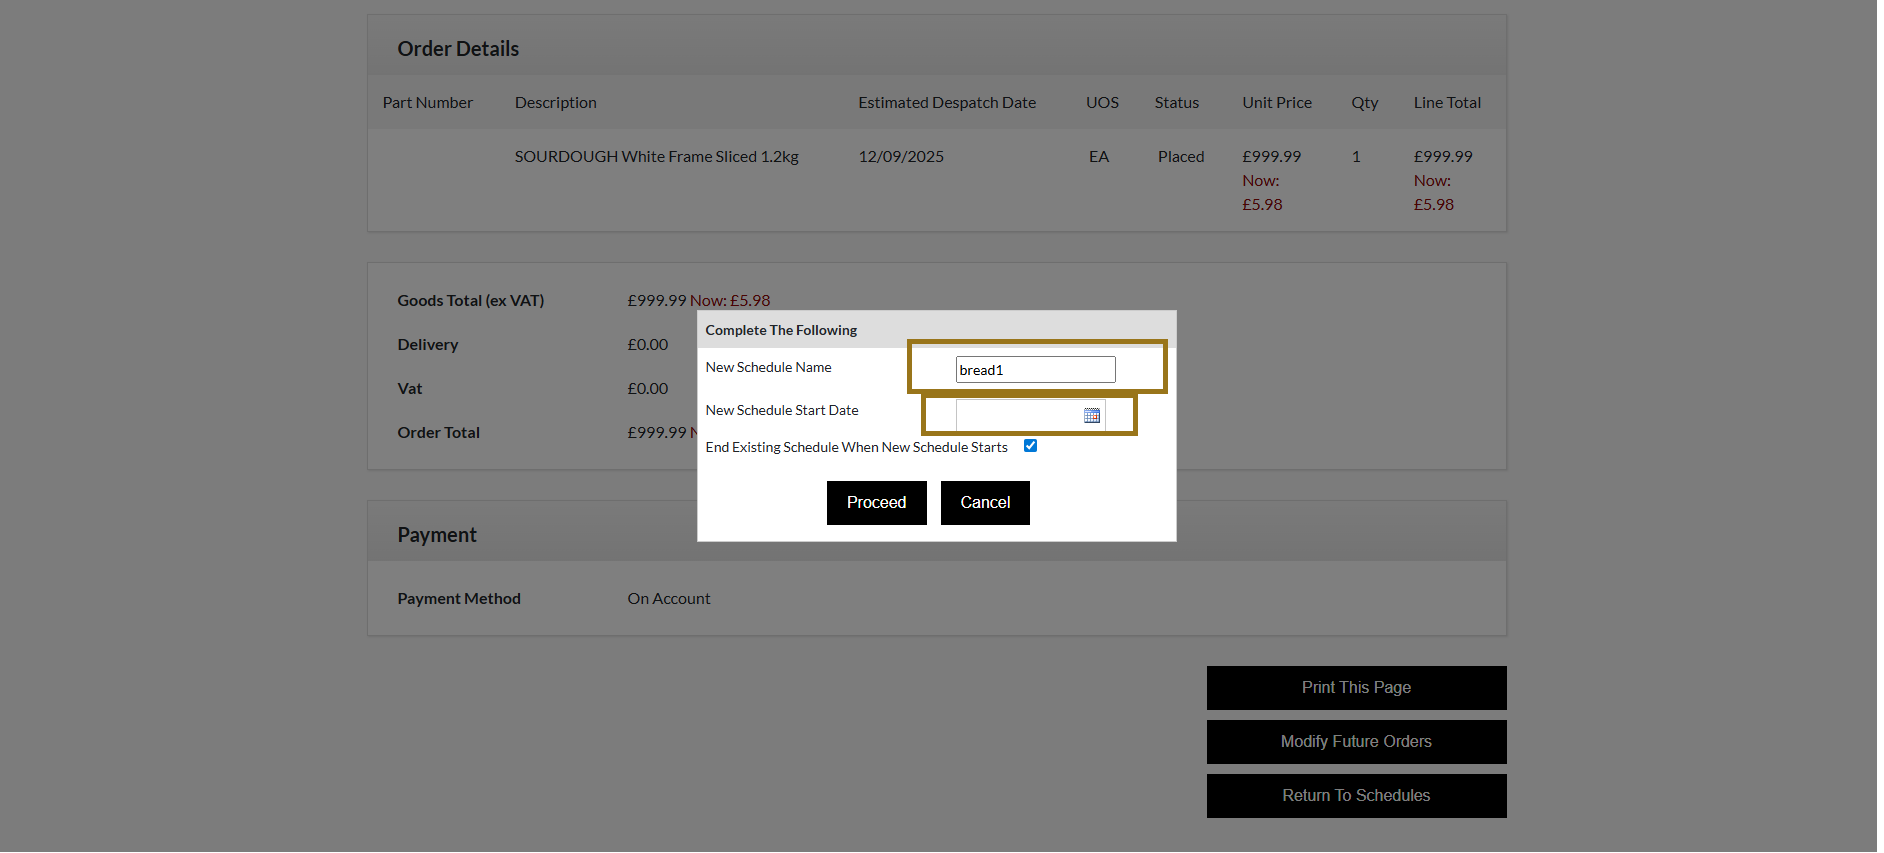
Task: Click the Complete The Following dialog title
Action: pyautogui.click(x=781, y=330)
